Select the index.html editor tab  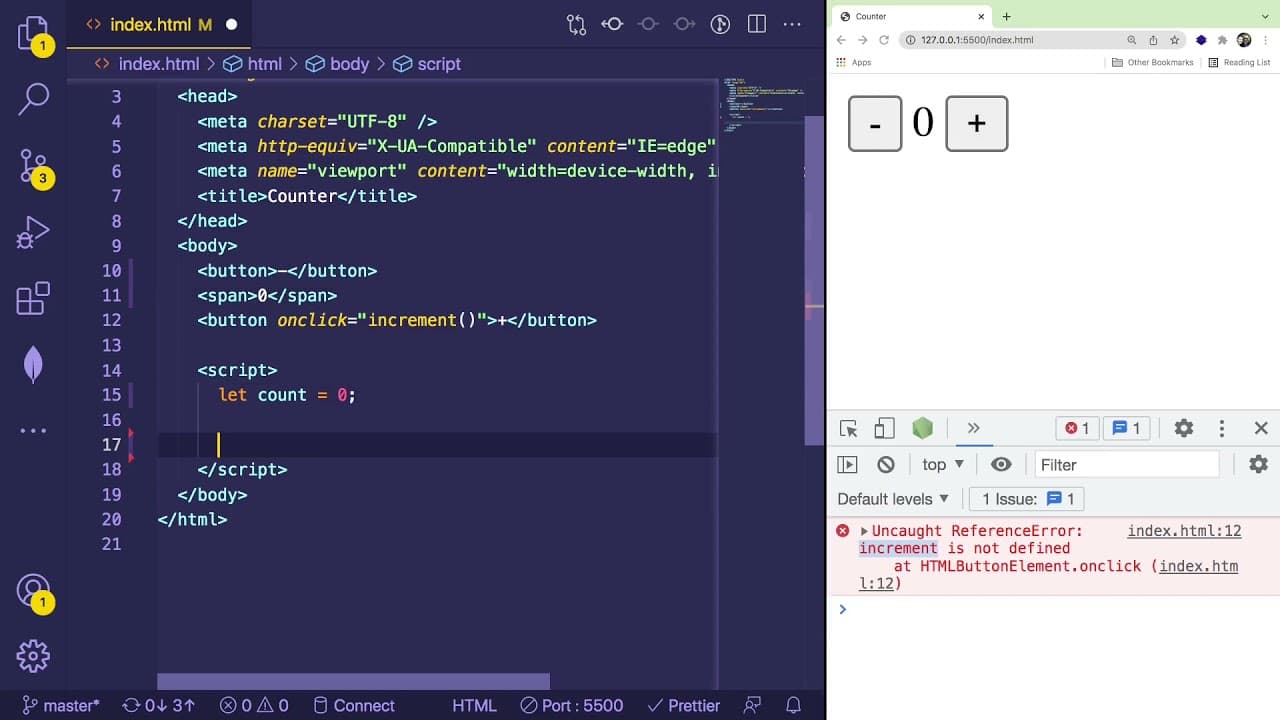(x=150, y=24)
